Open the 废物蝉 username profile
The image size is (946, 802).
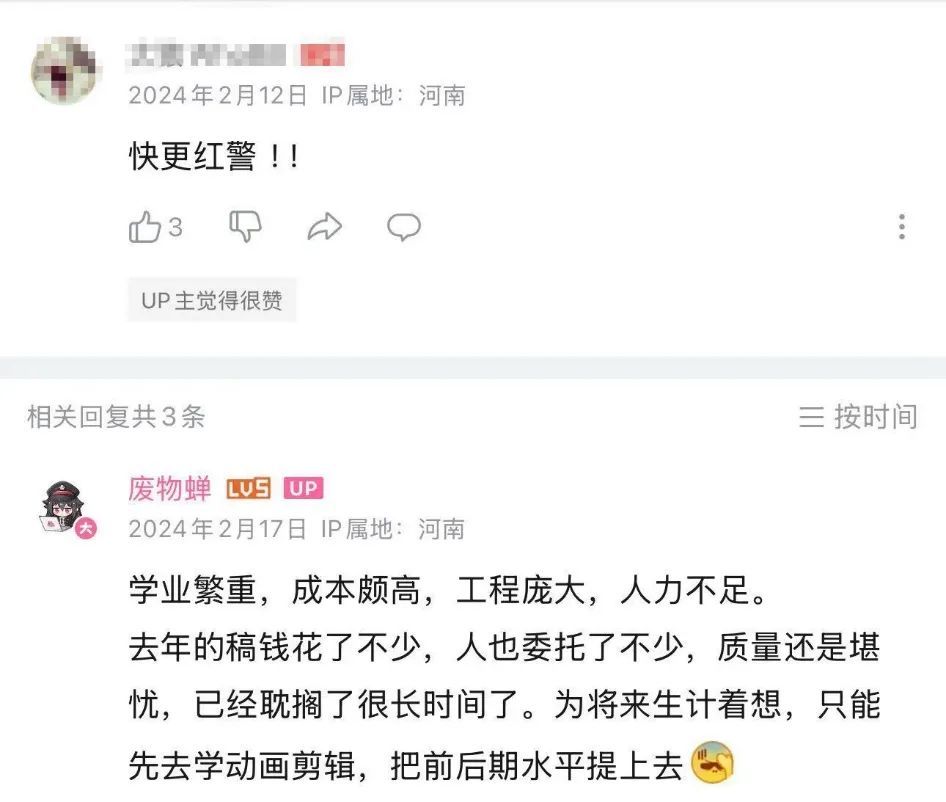point(170,488)
